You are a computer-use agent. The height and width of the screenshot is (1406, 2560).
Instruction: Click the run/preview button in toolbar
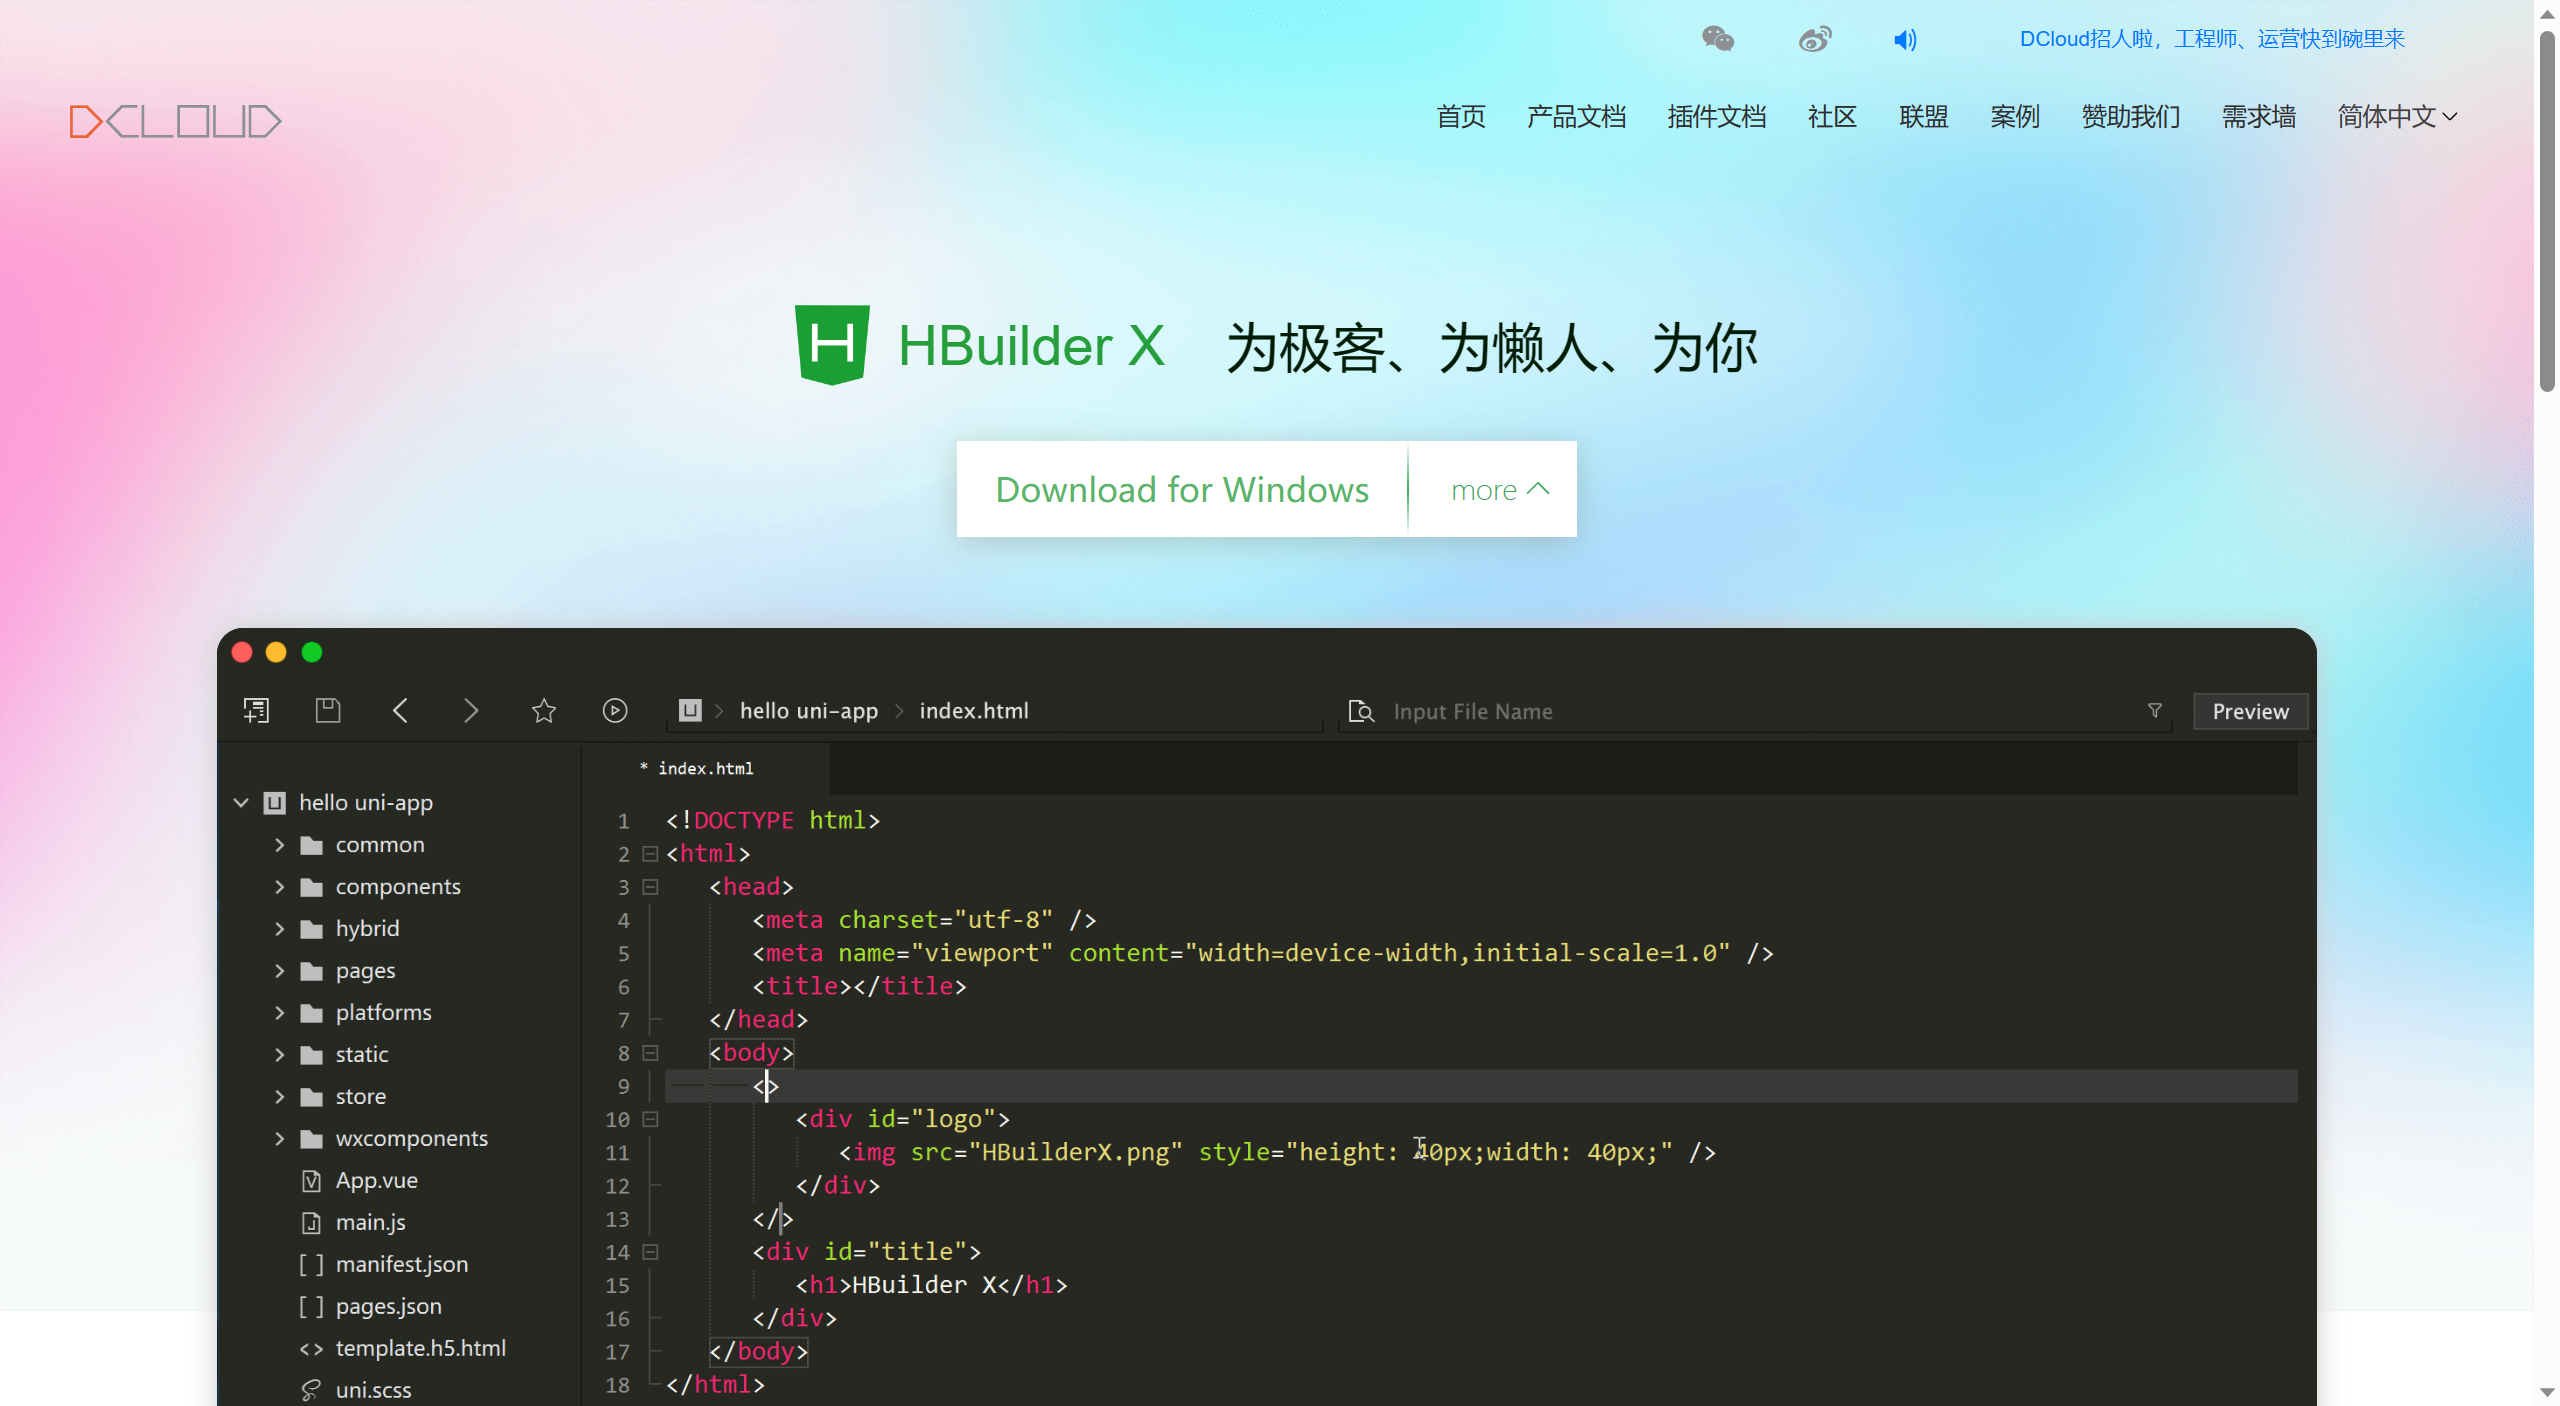[x=616, y=712]
